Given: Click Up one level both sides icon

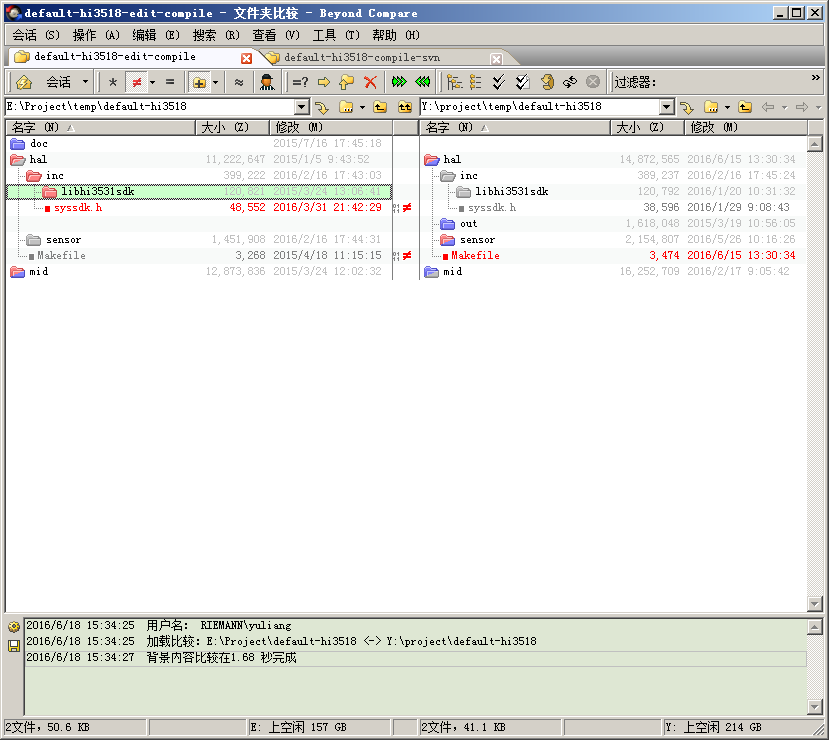Looking at the screenshot, I should pos(405,107).
